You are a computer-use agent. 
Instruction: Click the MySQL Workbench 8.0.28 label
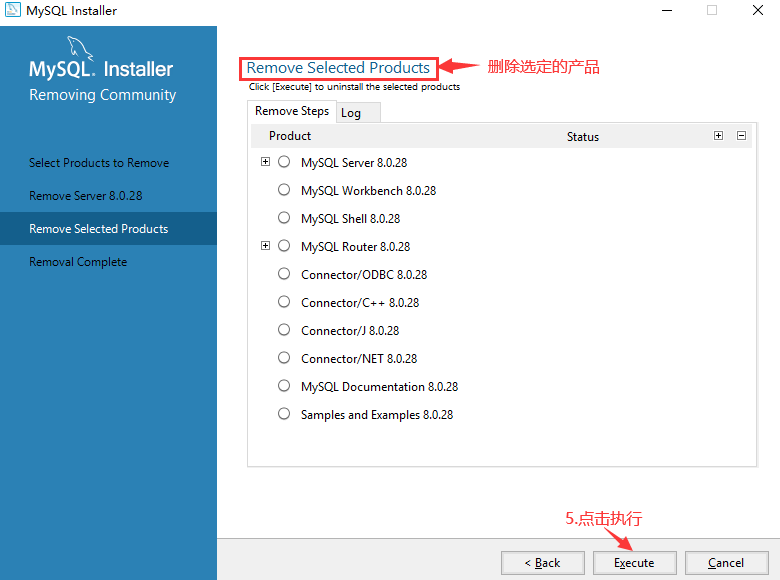(x=369, y=191)
